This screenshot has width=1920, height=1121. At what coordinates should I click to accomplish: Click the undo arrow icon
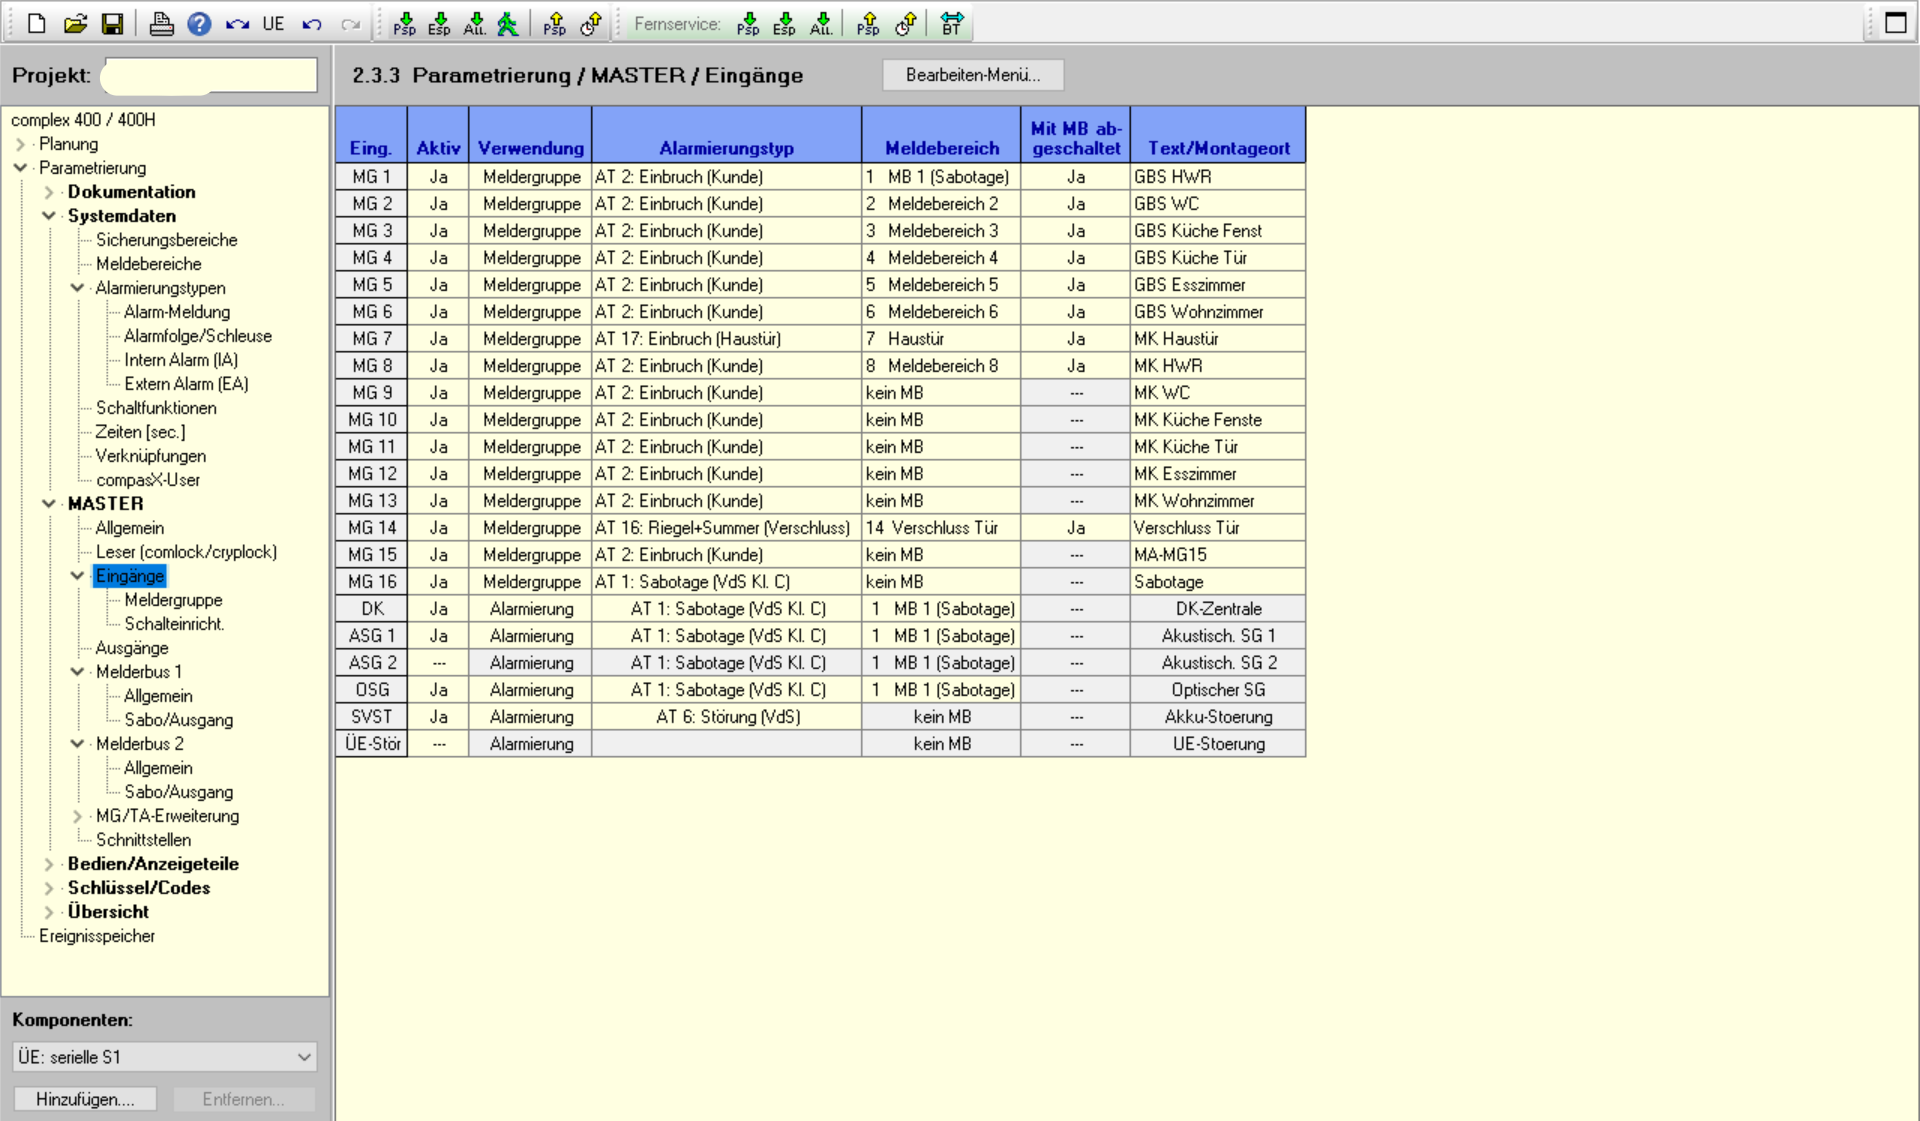coord(312,23)
